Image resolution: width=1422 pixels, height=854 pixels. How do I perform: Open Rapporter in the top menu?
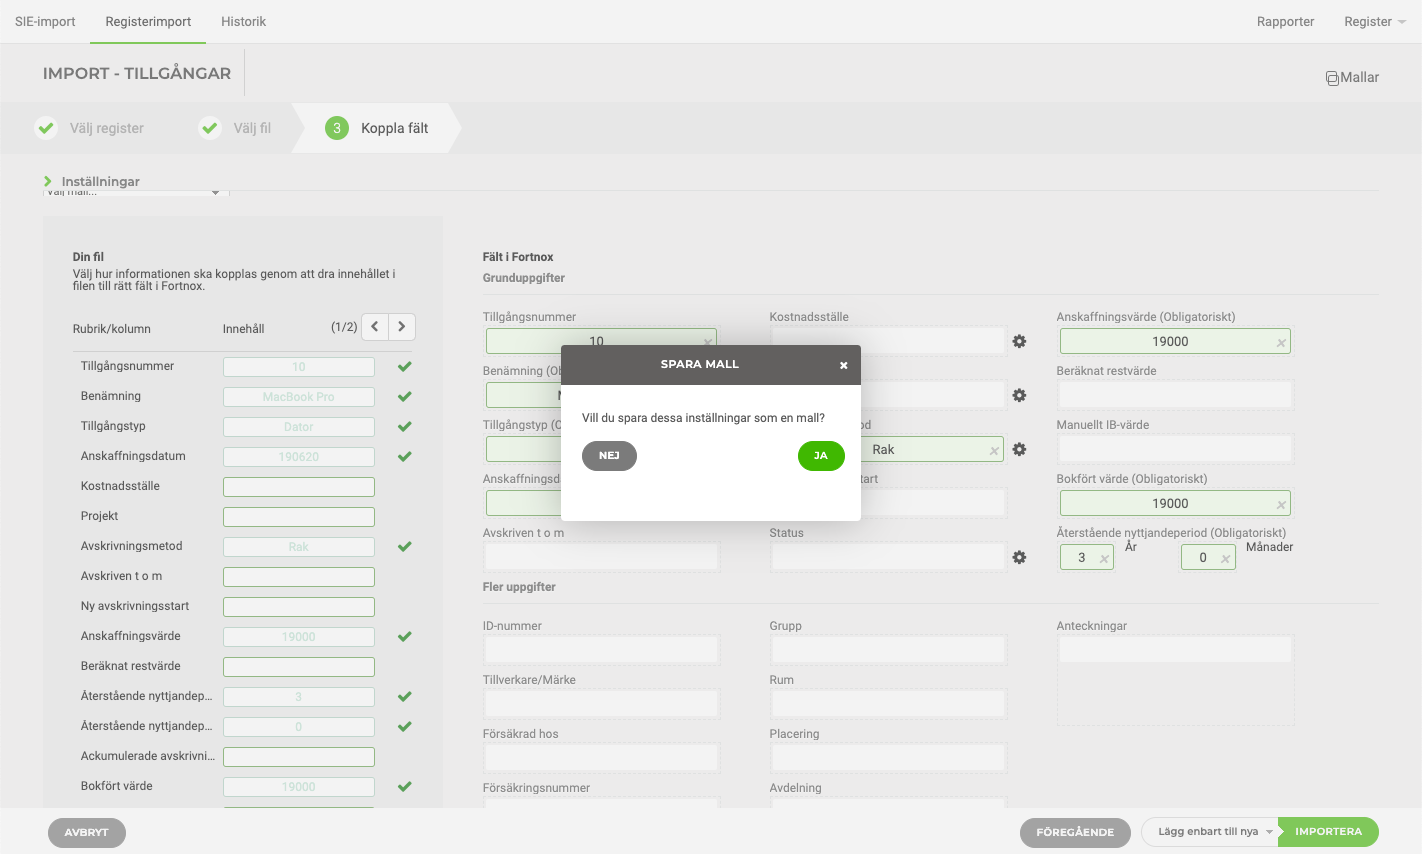click(x=1285, y=21)
